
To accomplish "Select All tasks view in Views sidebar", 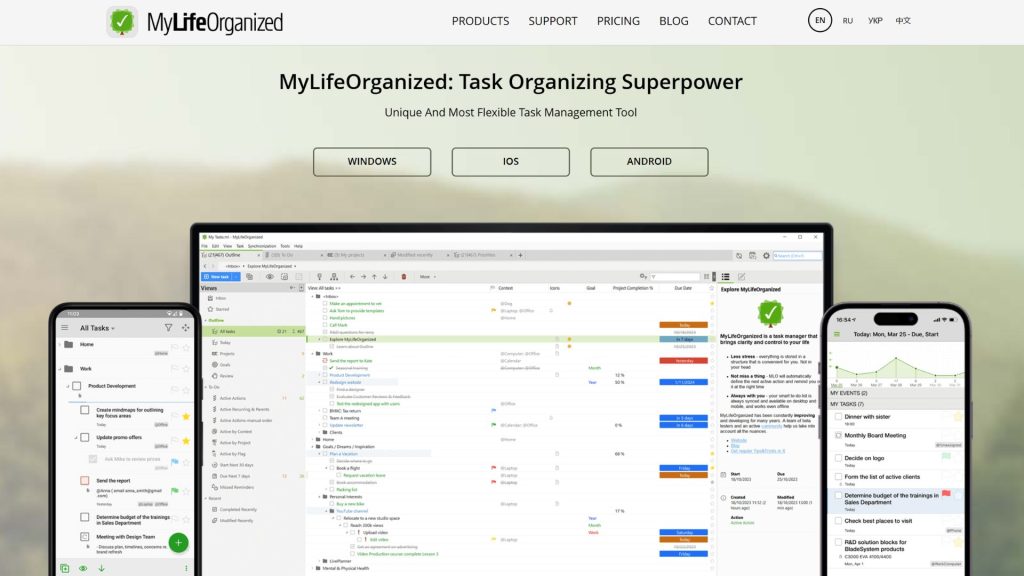I will coord(253,332).
